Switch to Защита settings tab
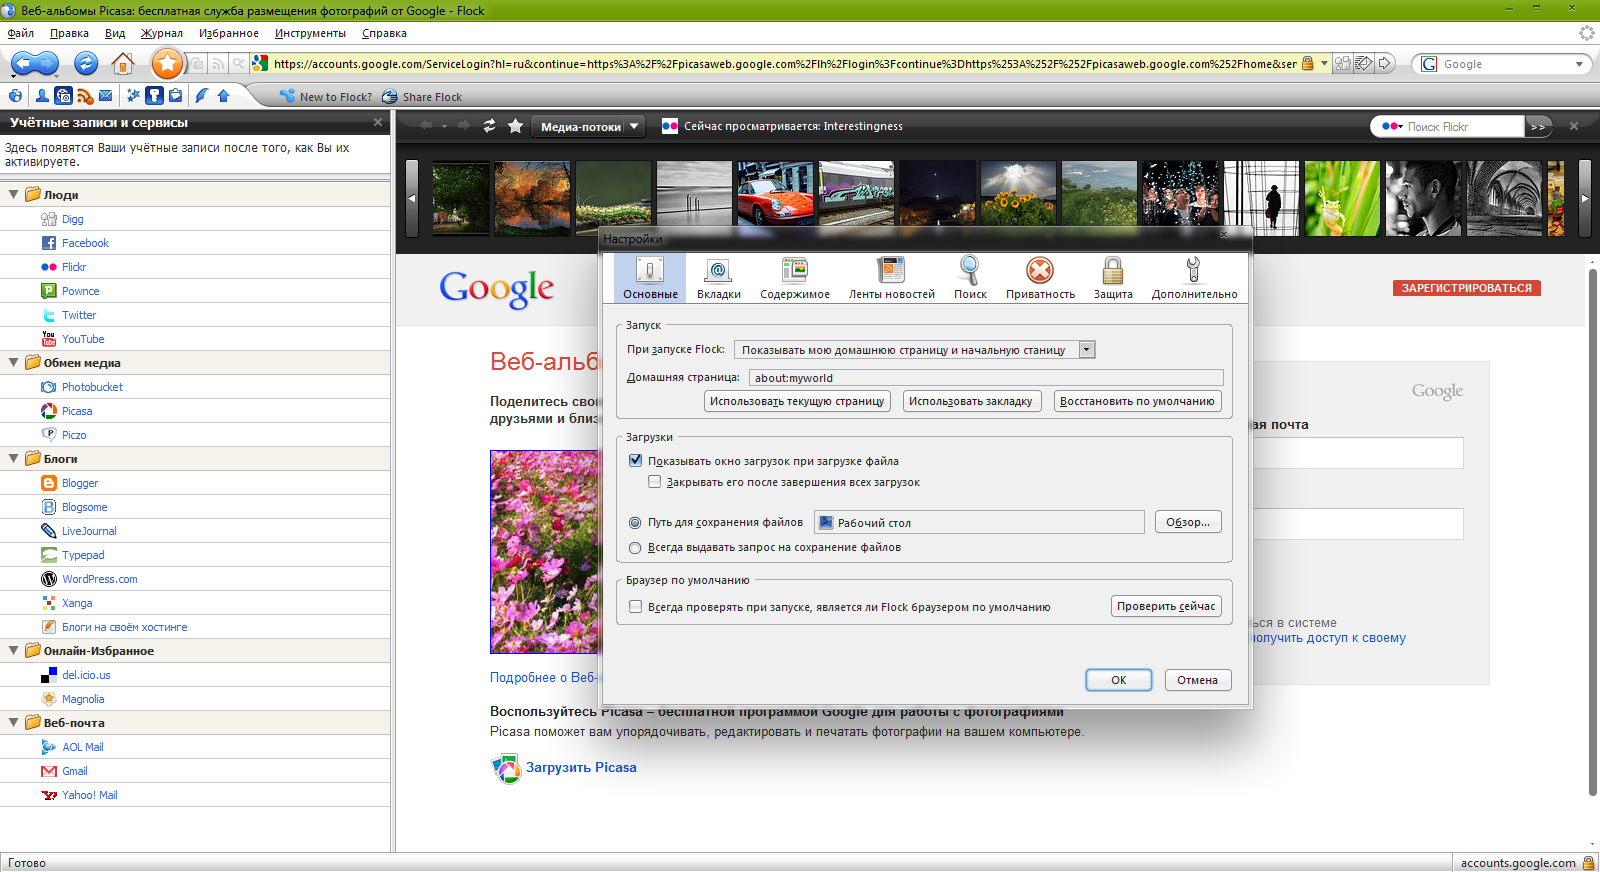Viewport: 1600px width, 872px height. tap(1113, 278)
